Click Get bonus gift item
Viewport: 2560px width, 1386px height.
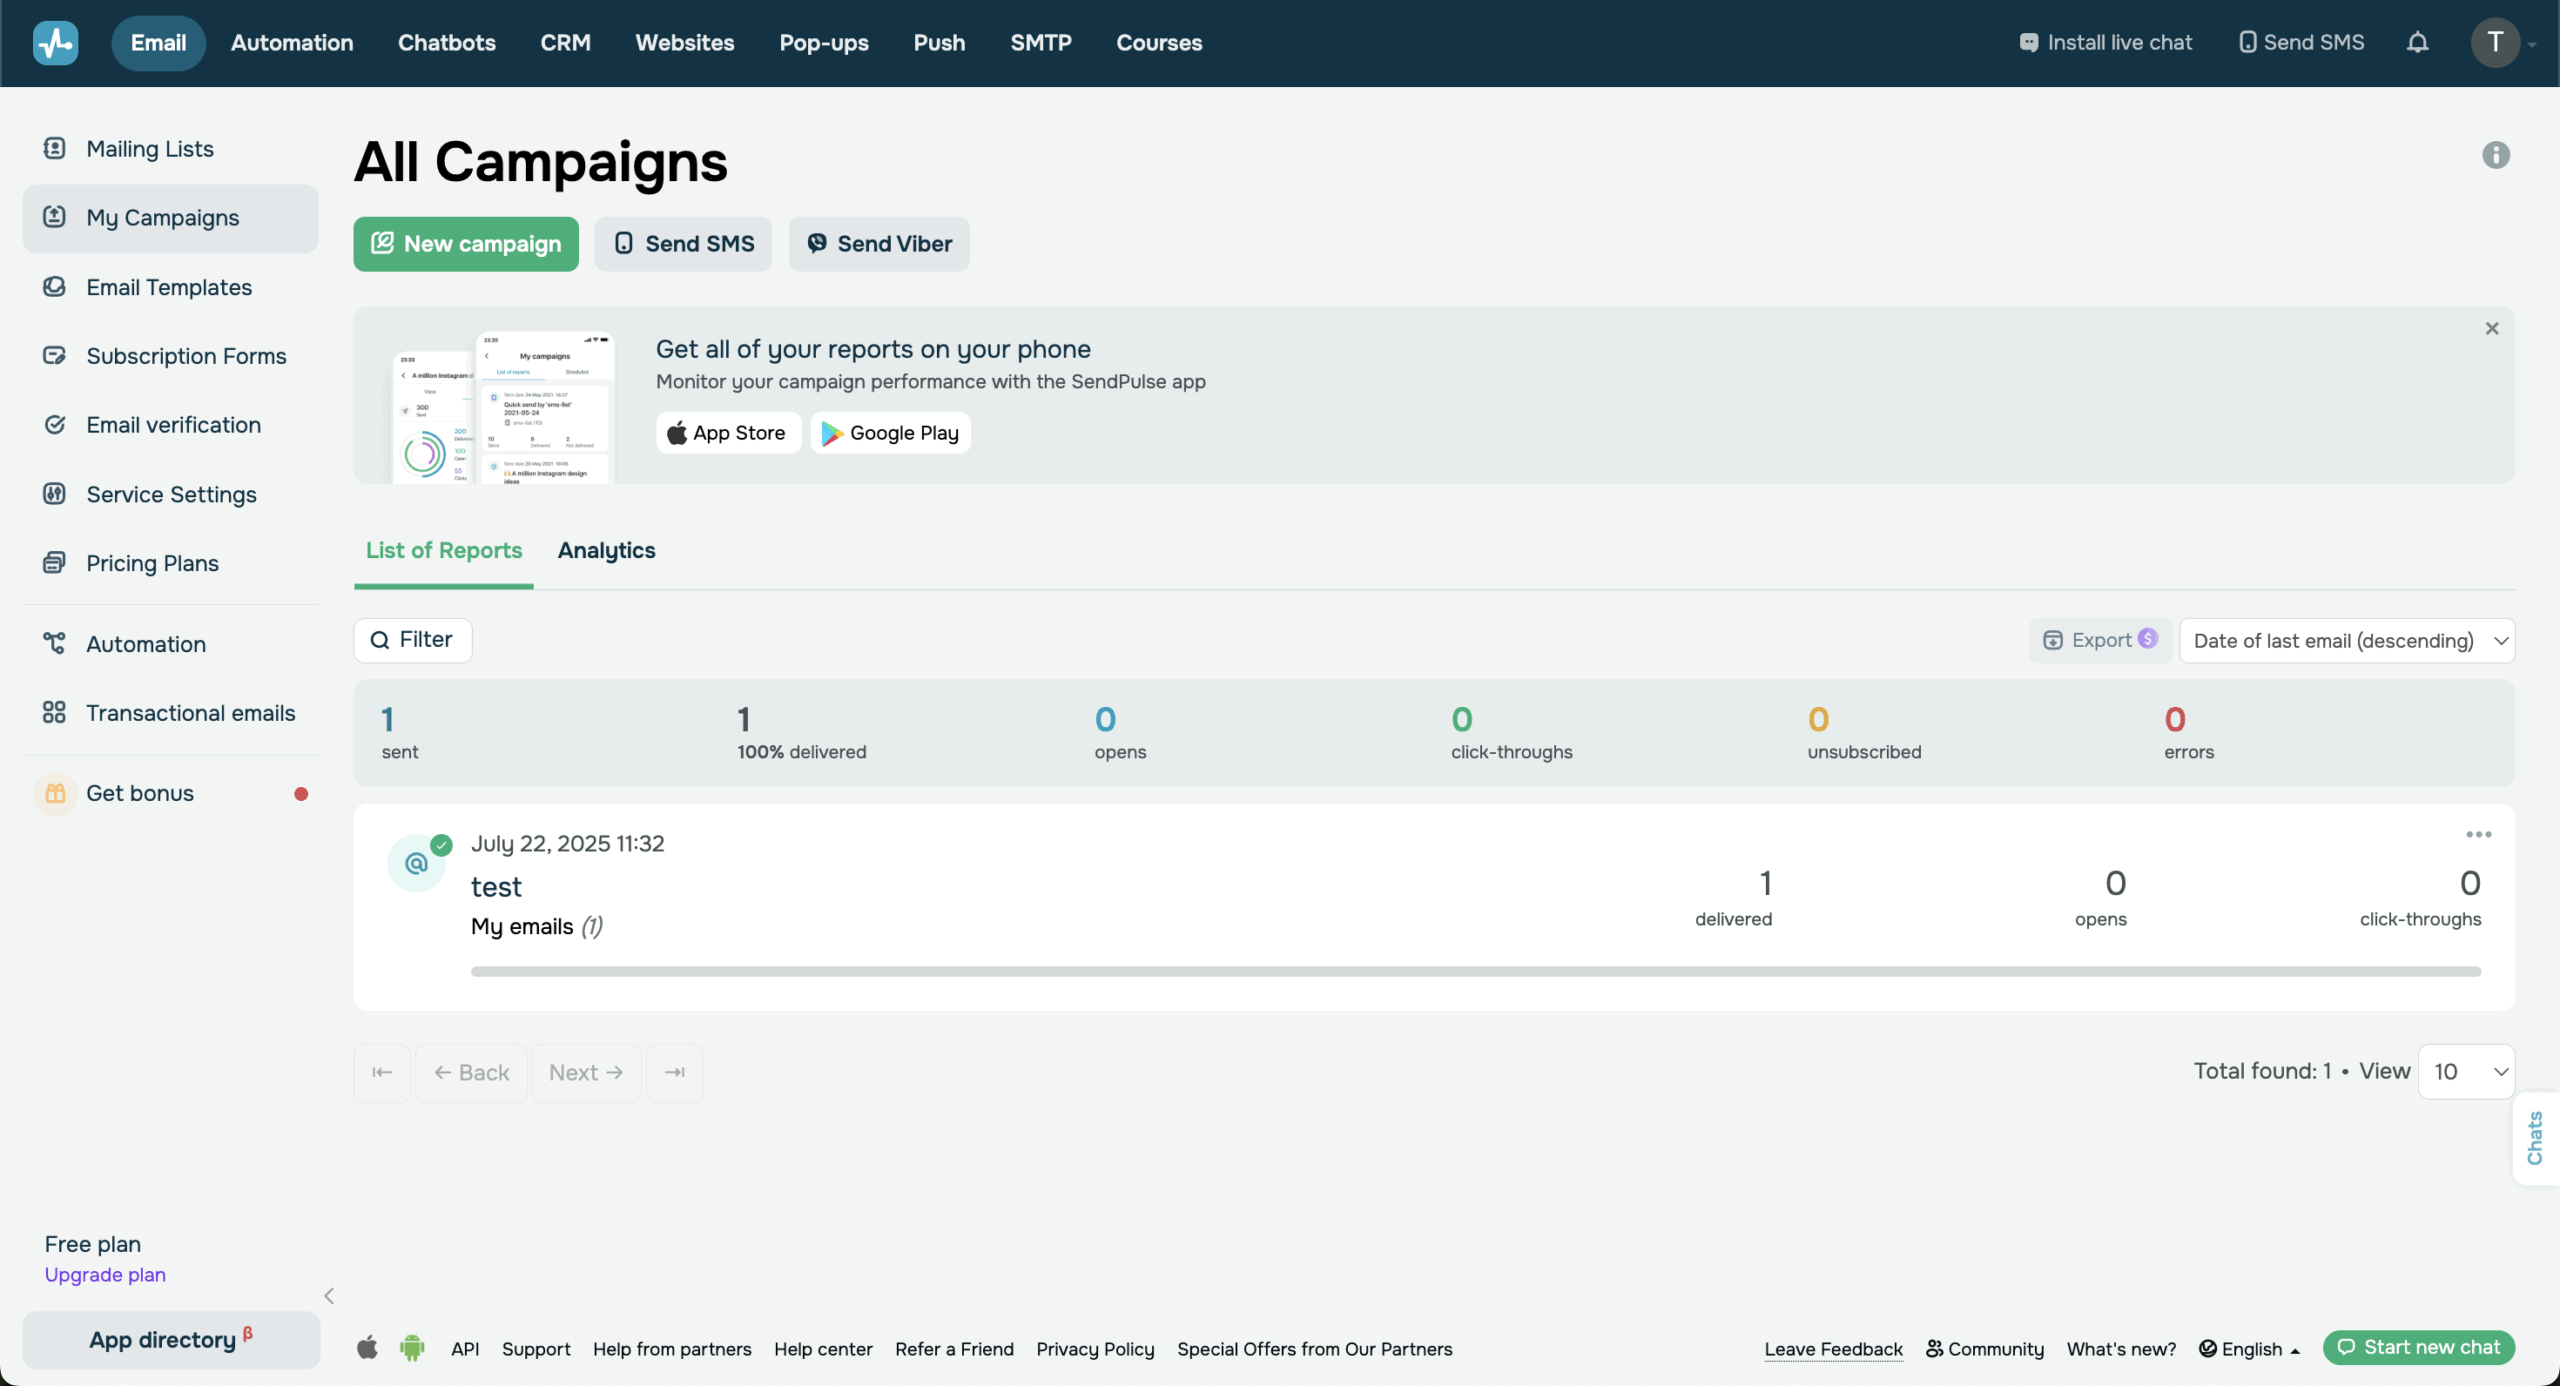tap(170, 793)
